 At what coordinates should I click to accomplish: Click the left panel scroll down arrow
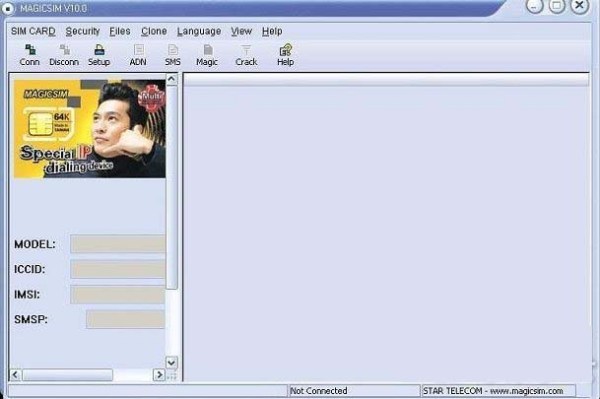click(171, 362)
